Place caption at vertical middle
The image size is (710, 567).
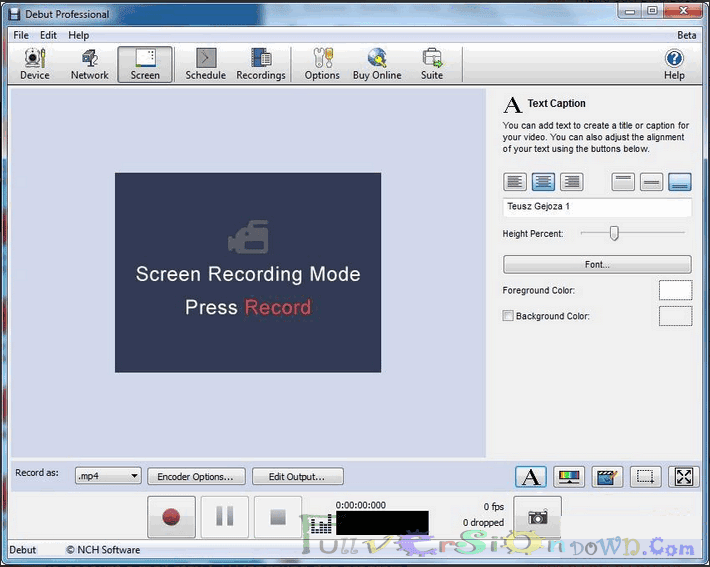pyautogui.click(x=652, y=182)
